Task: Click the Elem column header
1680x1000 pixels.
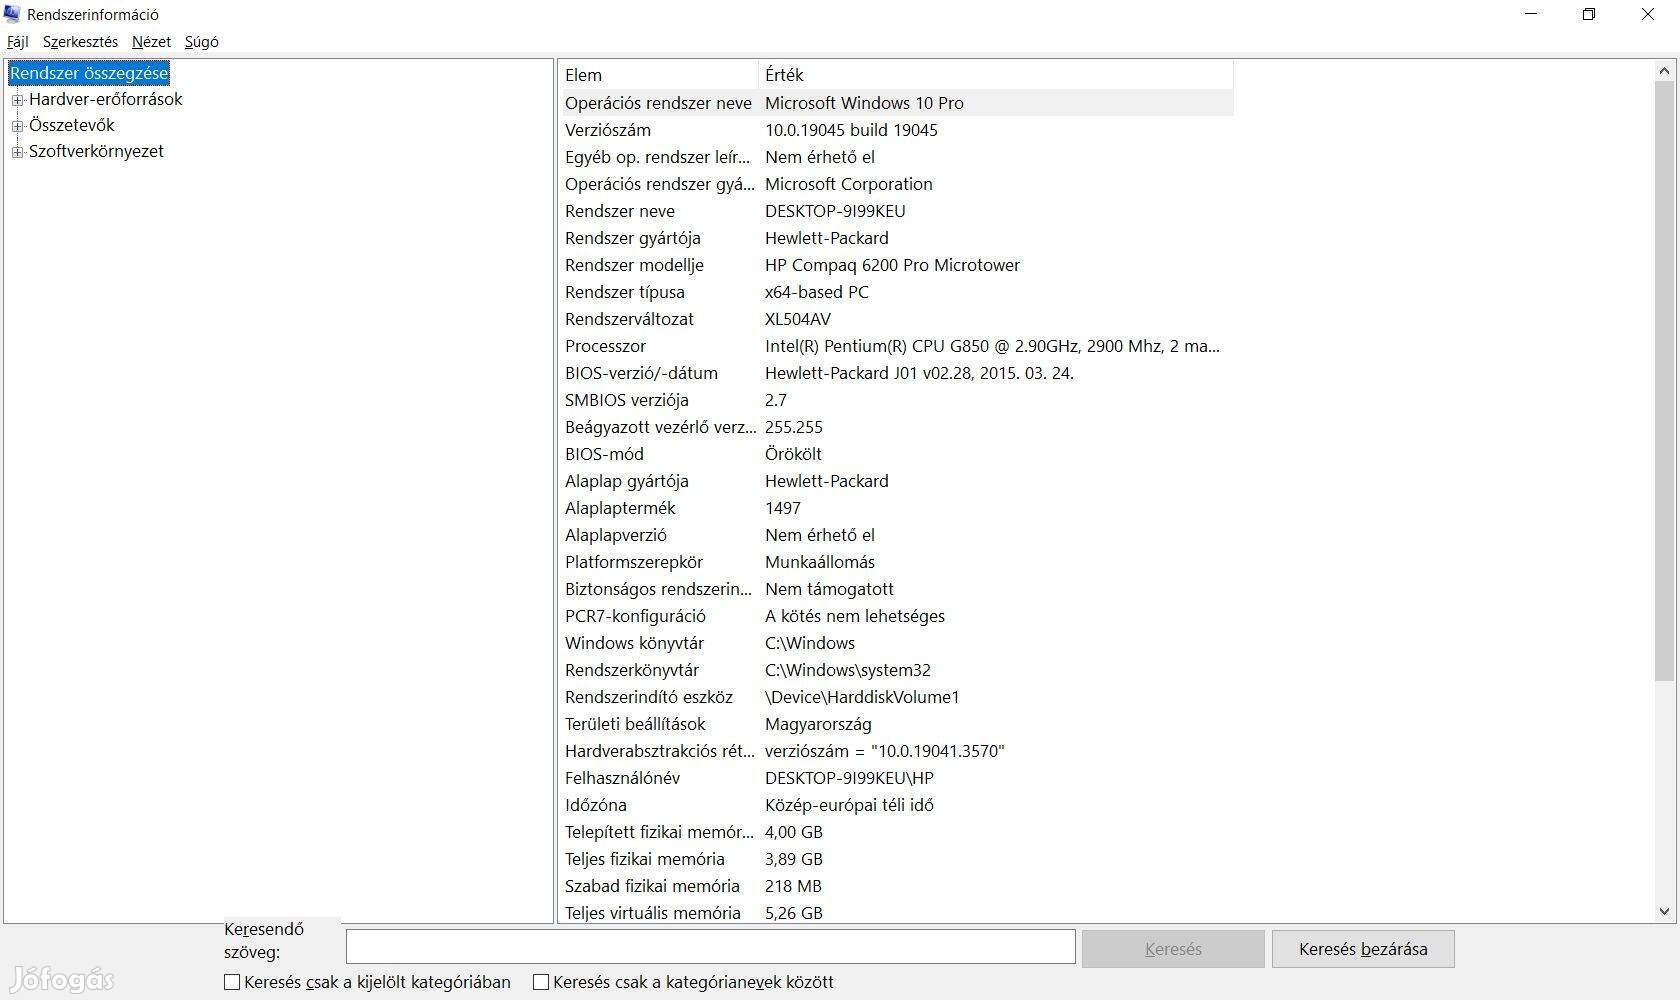Action: pos(660,75)
